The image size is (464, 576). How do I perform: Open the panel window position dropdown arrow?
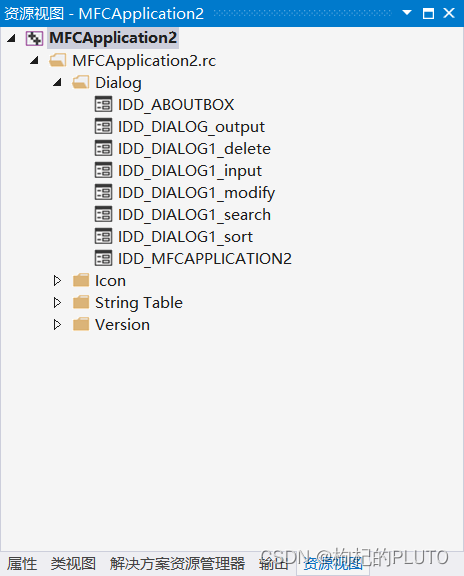(x=407, y=13)
